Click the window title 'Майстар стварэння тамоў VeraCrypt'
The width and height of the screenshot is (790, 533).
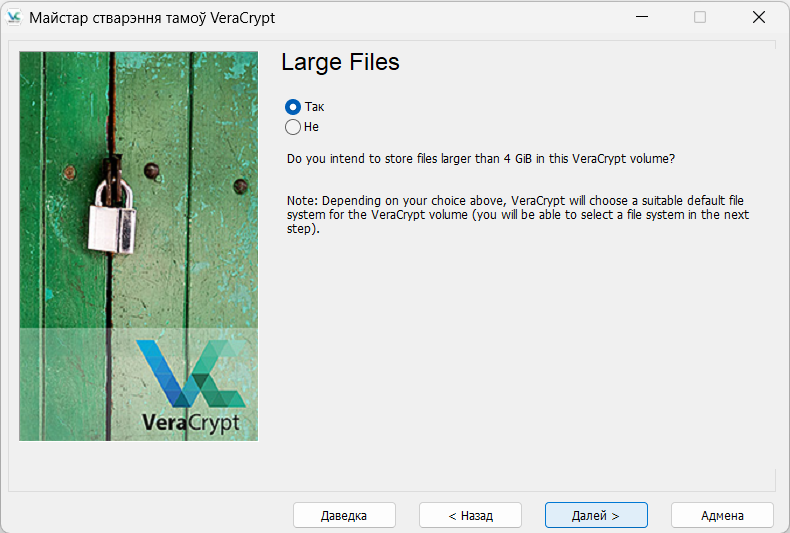152,18
